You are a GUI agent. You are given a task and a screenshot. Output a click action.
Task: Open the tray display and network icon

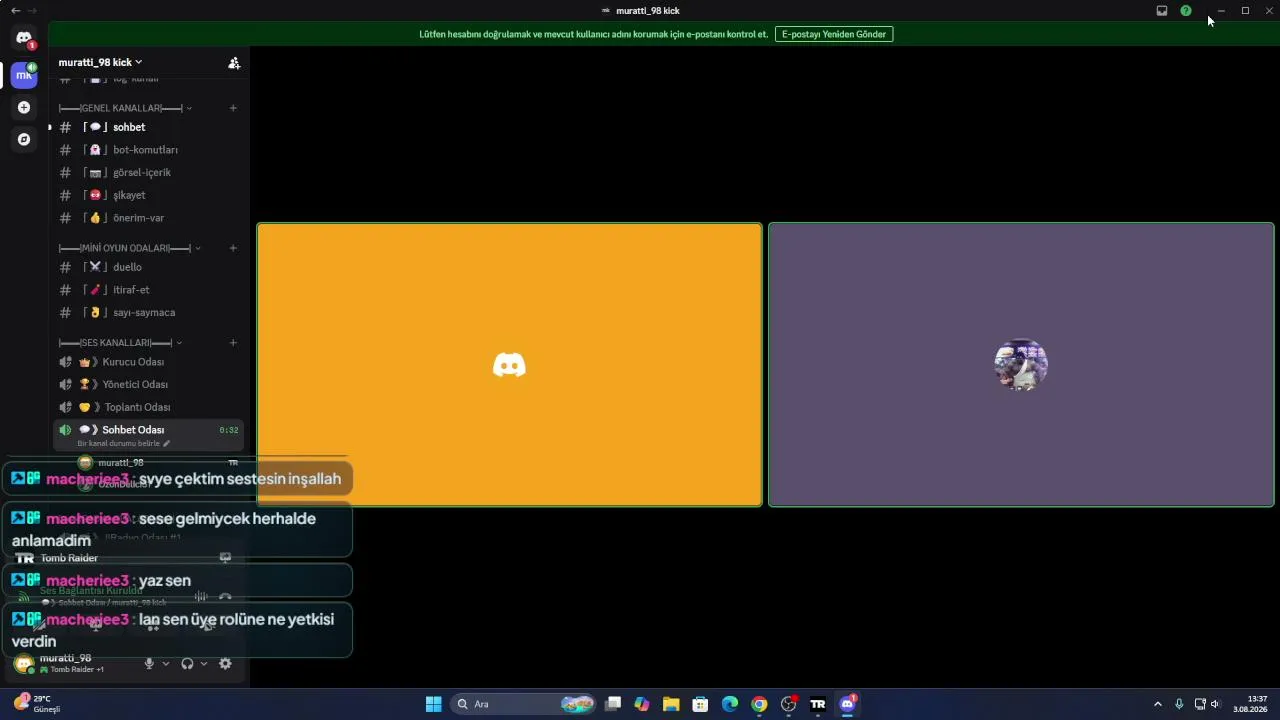[x=1200, y=704]
